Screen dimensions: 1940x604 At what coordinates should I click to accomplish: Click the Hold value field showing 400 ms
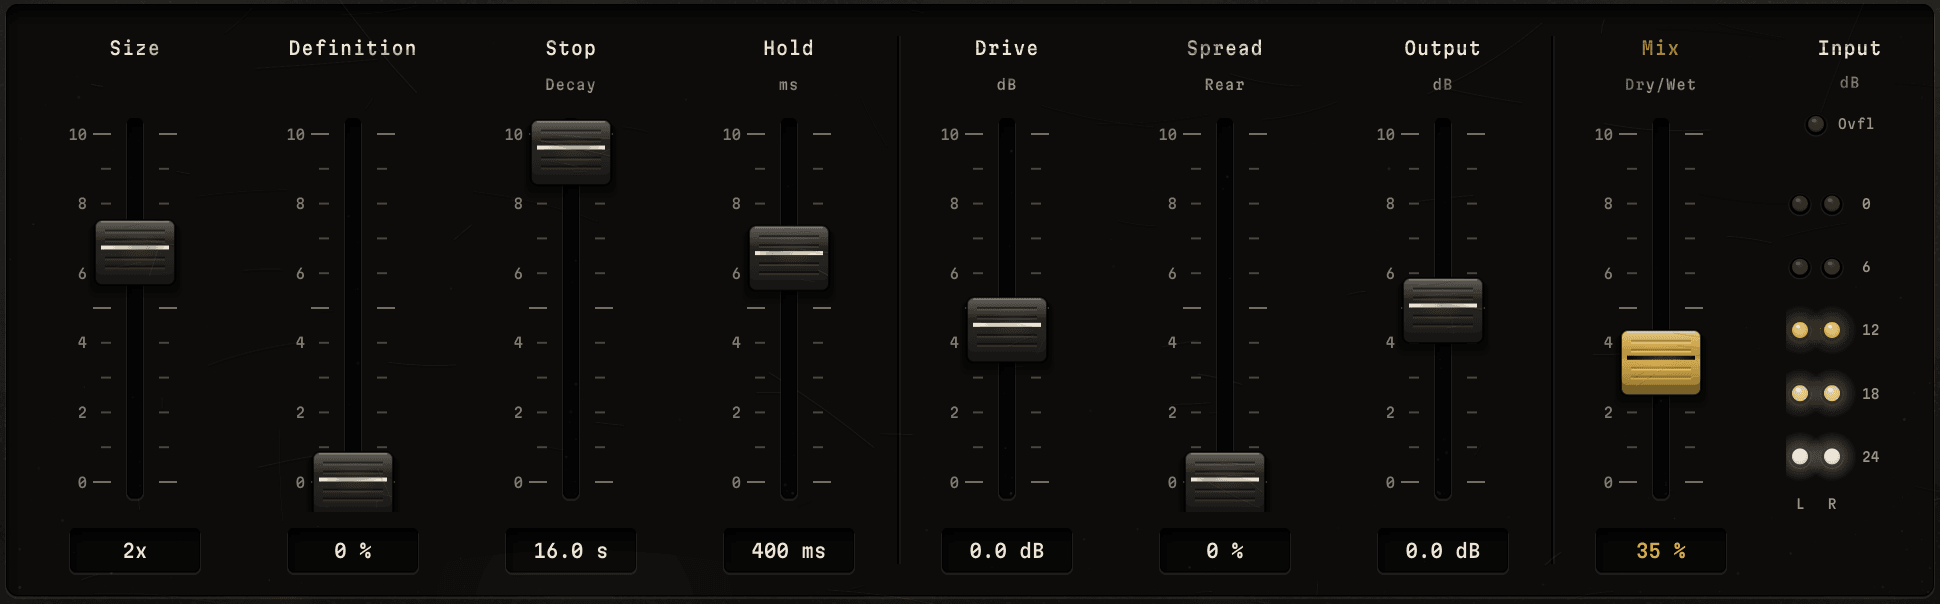(789, 551)
